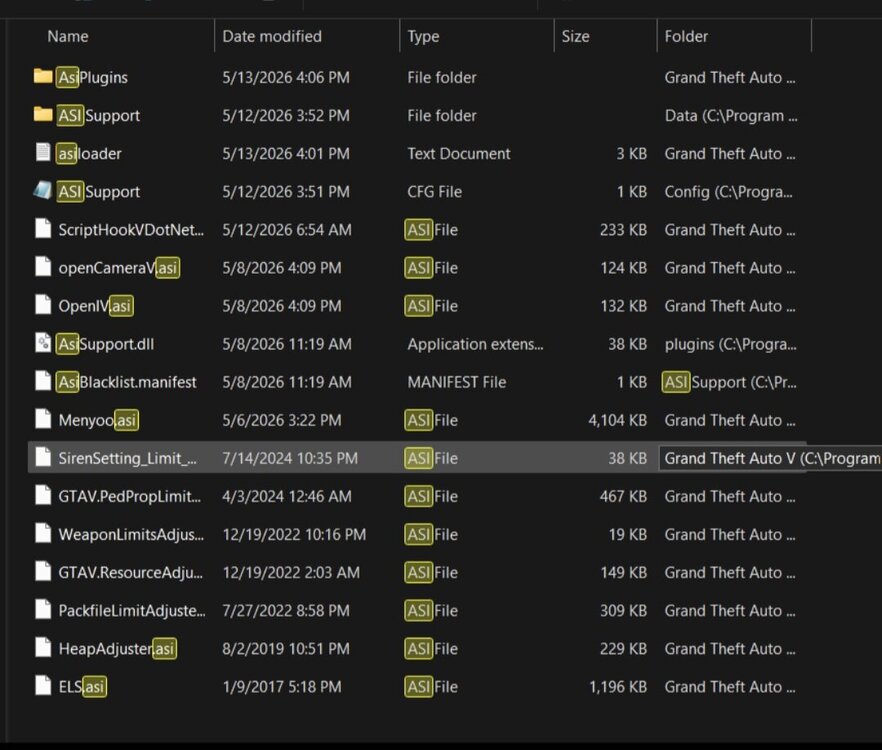
Task: Sort by the Name column header
Action: tap(68, 37)
